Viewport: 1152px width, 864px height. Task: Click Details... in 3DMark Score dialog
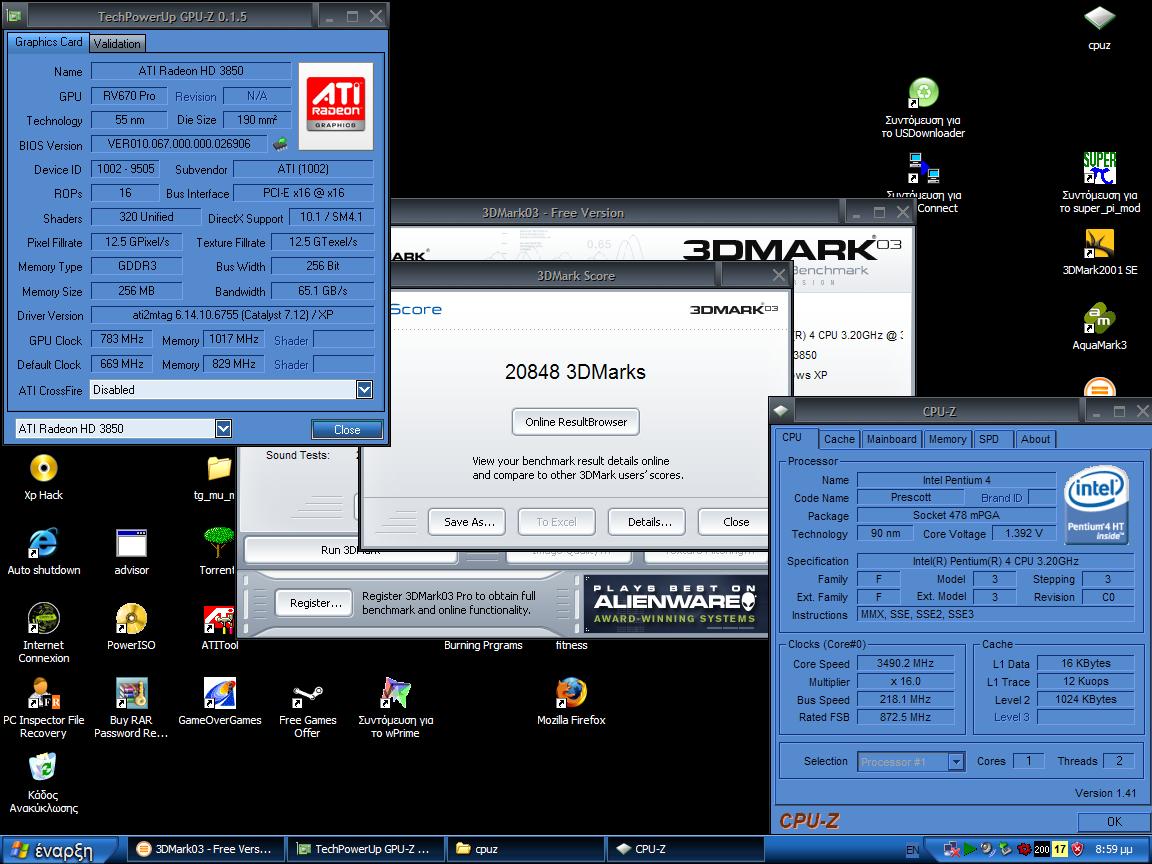648,522
